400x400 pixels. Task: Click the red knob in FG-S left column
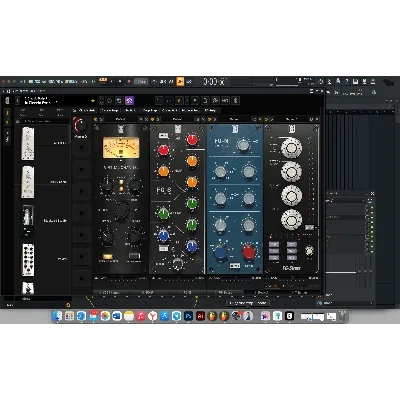pos(163,150)
